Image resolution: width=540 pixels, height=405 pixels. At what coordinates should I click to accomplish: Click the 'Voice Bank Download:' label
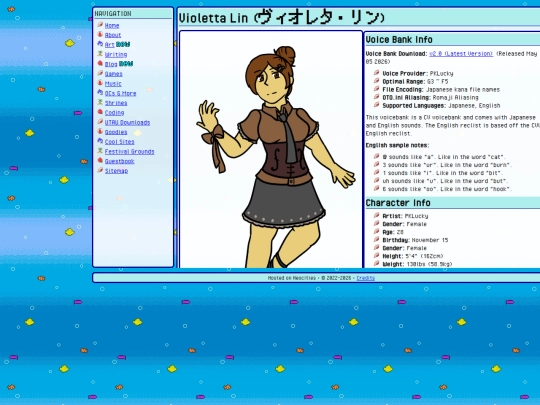click(x=396, y=54)
